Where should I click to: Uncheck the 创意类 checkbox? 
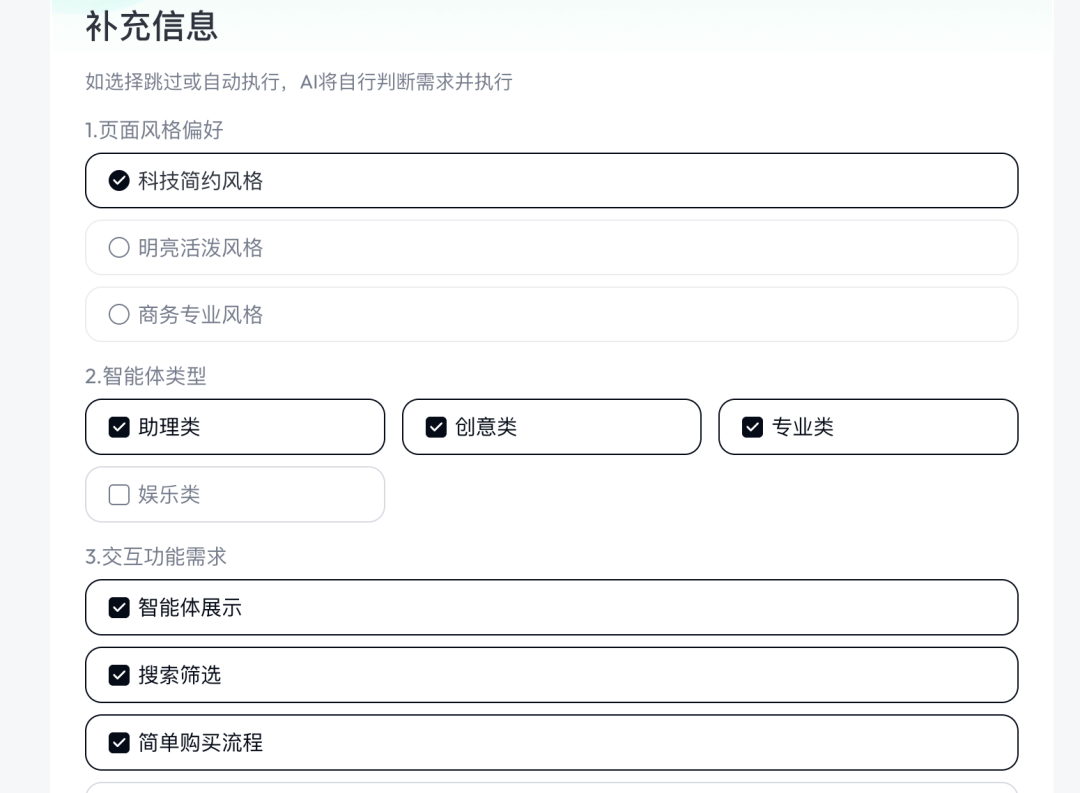[436, 427]
